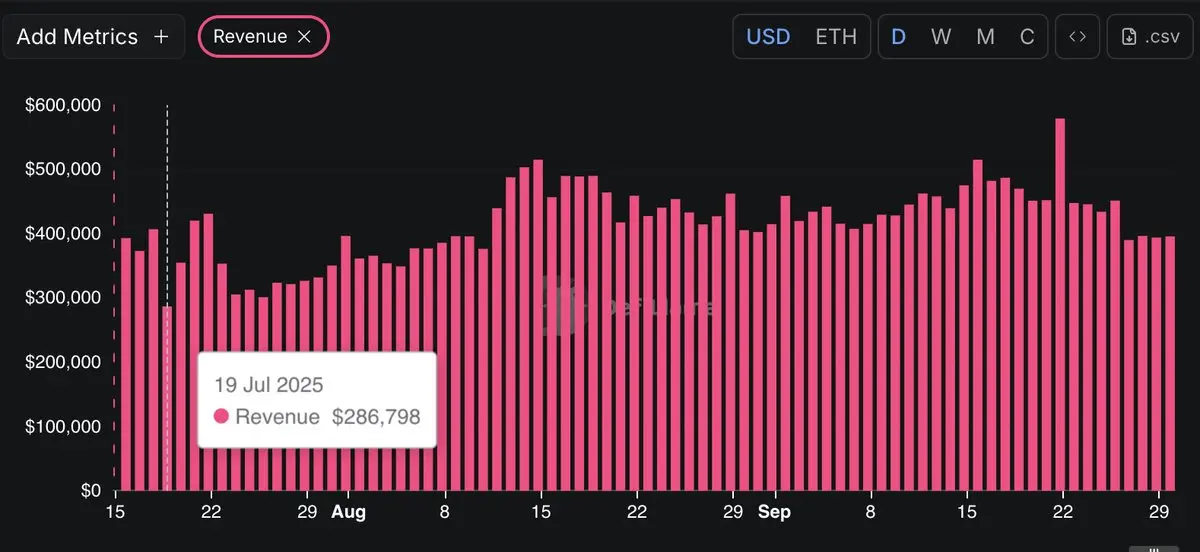Open the embed code icon button
The height and width of the screenshot is (552, 1200).
(x=1077, y=37)
